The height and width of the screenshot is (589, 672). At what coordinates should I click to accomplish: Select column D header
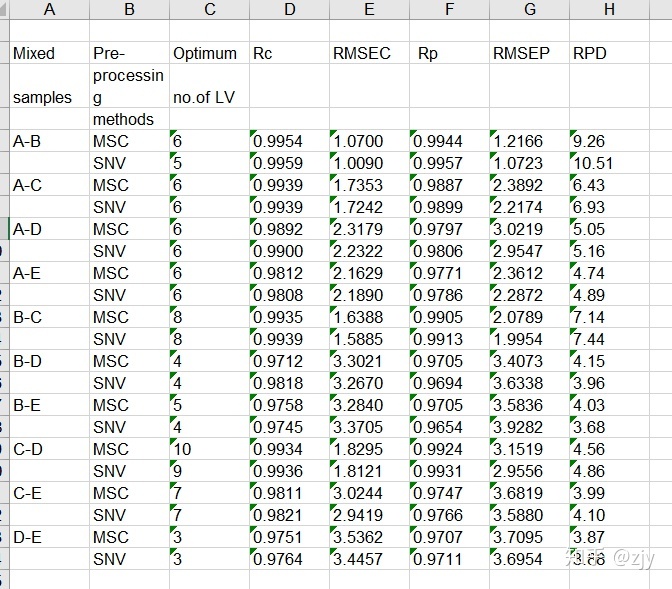click(x=290, y=9)
